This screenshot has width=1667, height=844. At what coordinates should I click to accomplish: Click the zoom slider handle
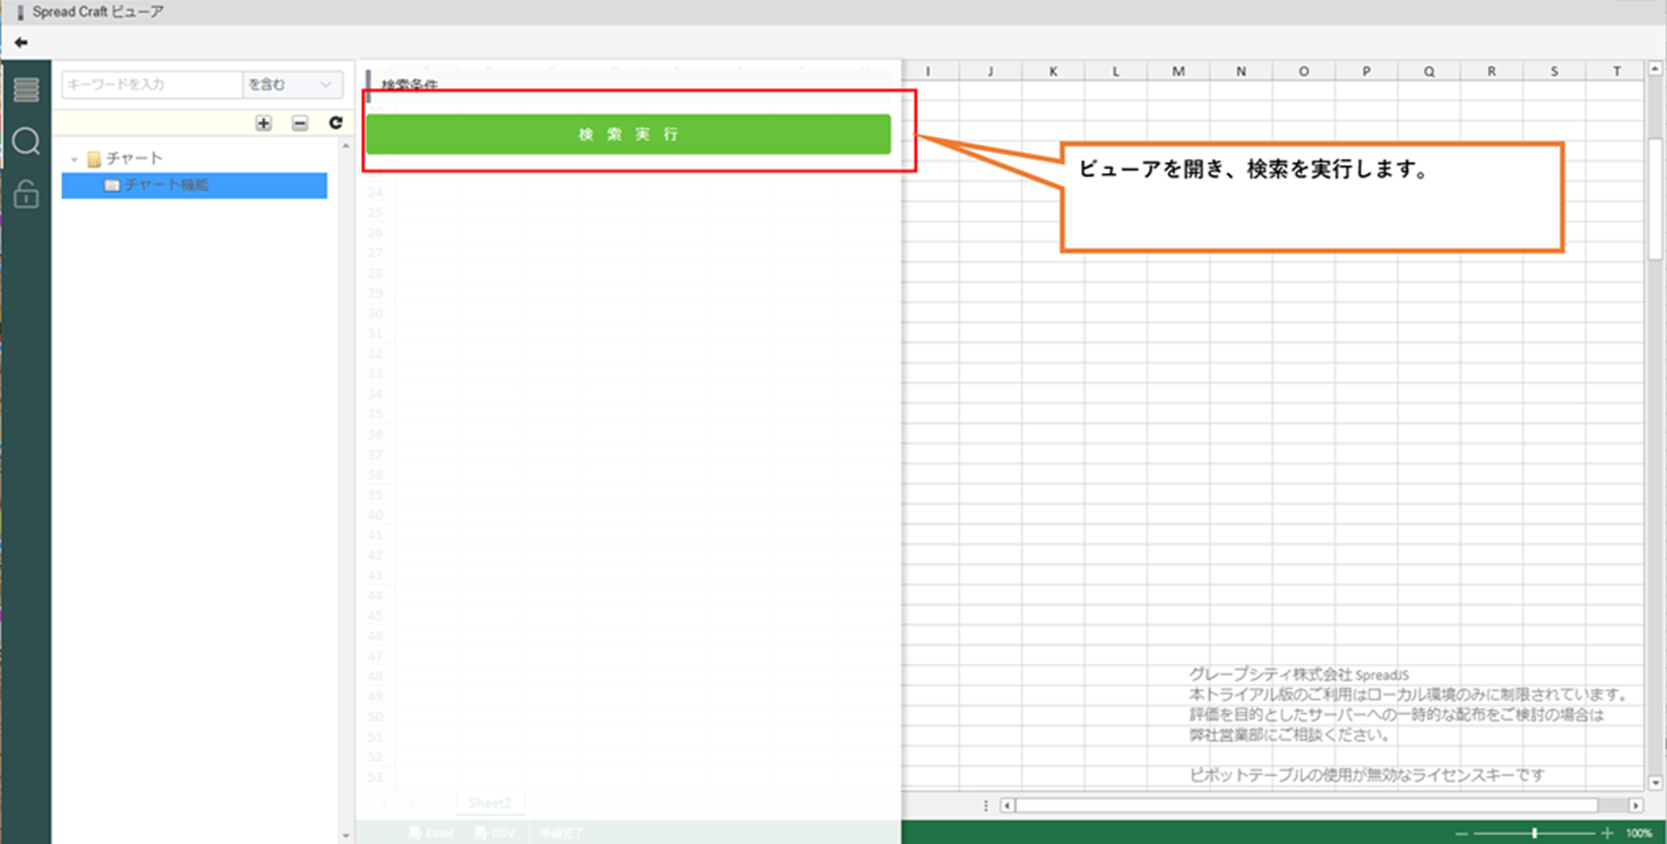[1534, 833]
